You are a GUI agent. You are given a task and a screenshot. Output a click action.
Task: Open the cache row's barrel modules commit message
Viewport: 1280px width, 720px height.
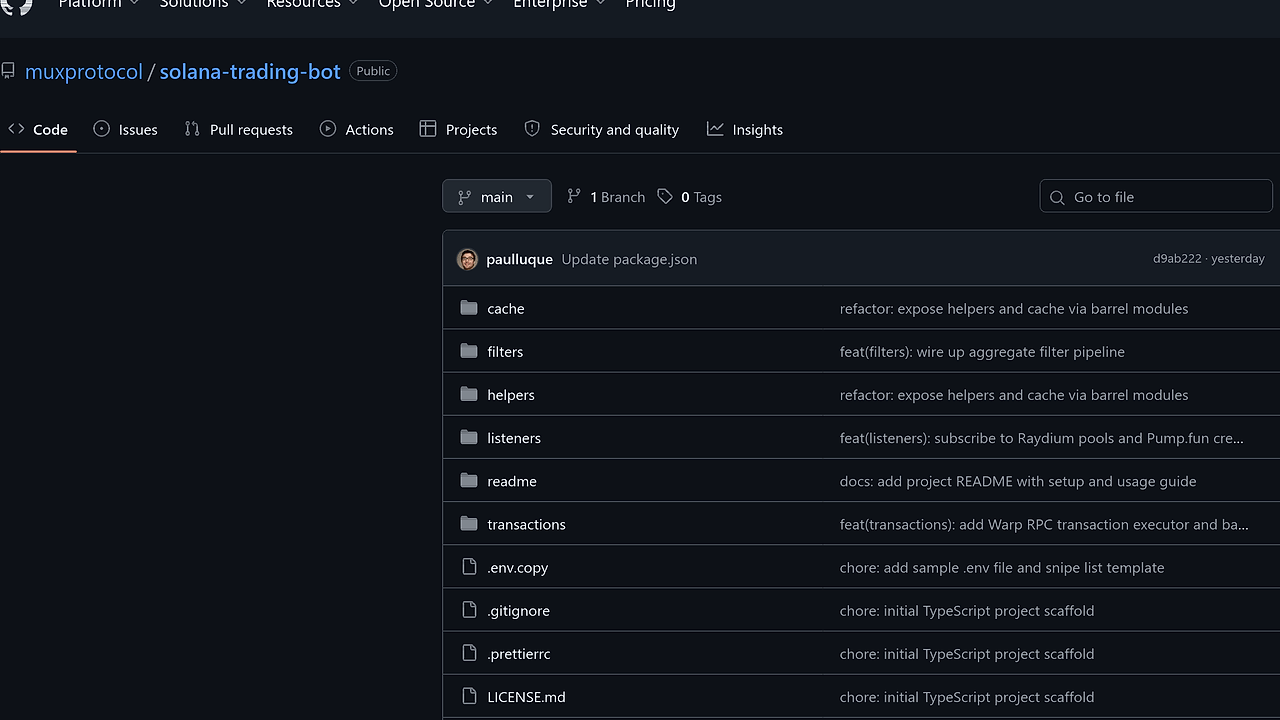[x=1014, y=309]
